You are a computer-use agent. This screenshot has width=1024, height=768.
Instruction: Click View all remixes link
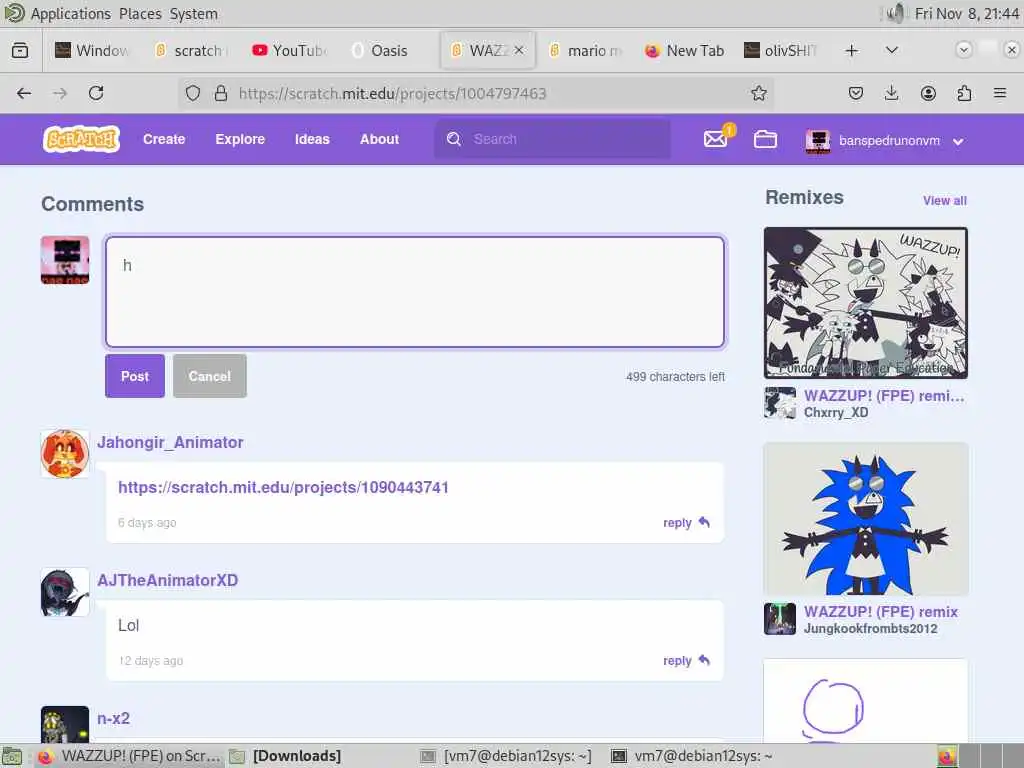pos(944,200)
